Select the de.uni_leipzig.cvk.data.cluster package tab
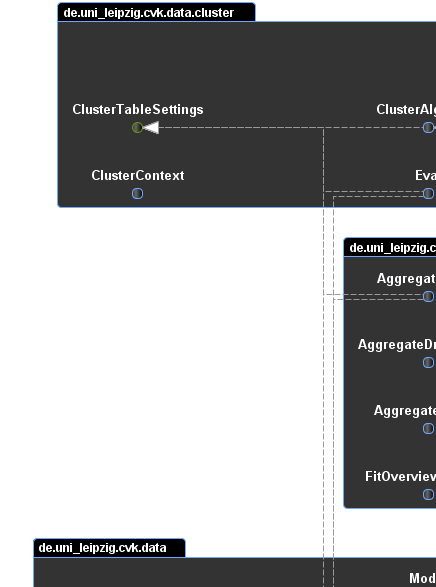436x587 pixels. (156, 12)
